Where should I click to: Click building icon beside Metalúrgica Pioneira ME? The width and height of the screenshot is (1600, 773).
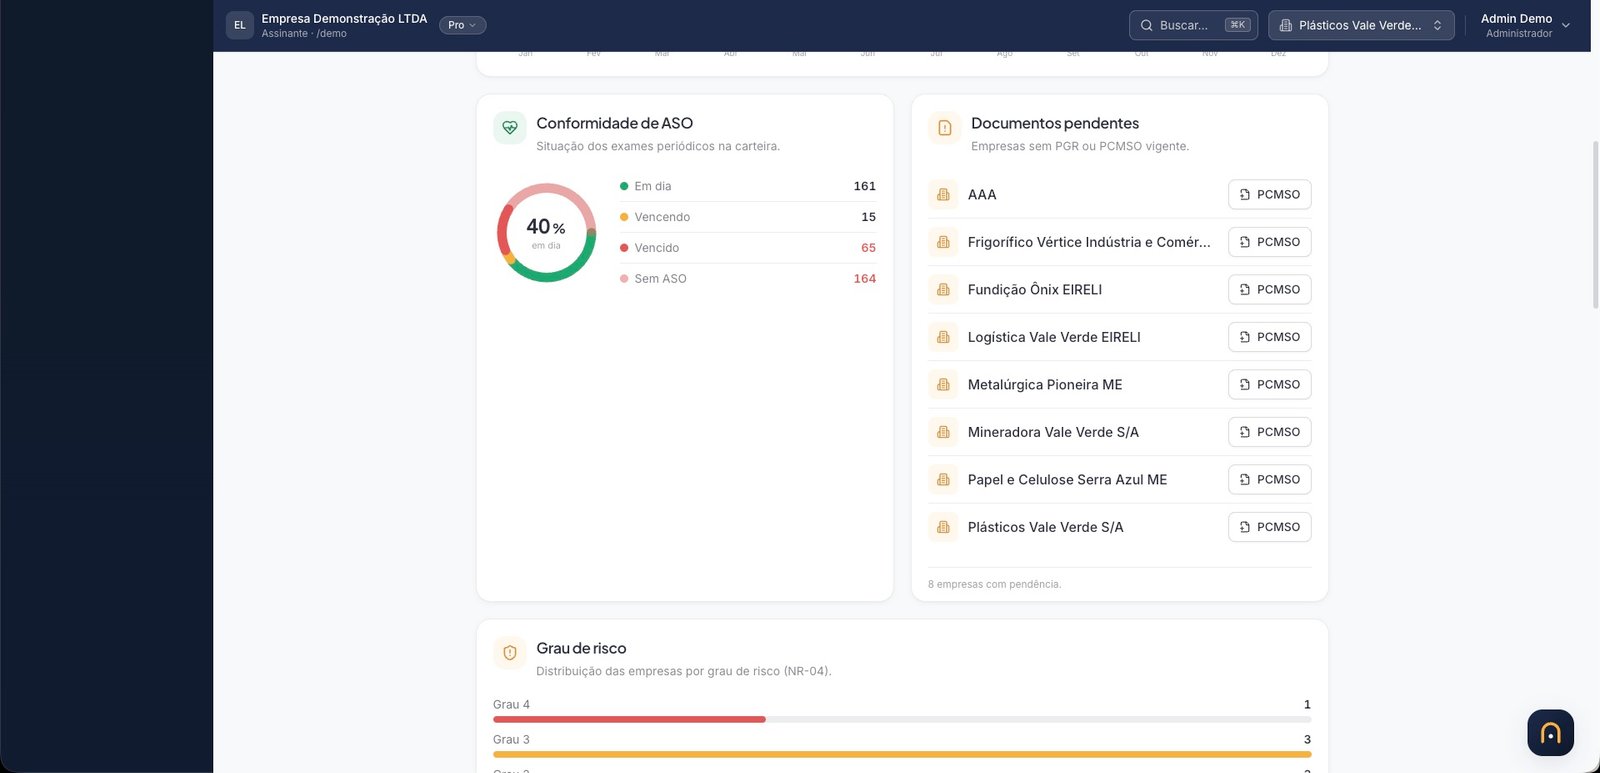[943, 384]
